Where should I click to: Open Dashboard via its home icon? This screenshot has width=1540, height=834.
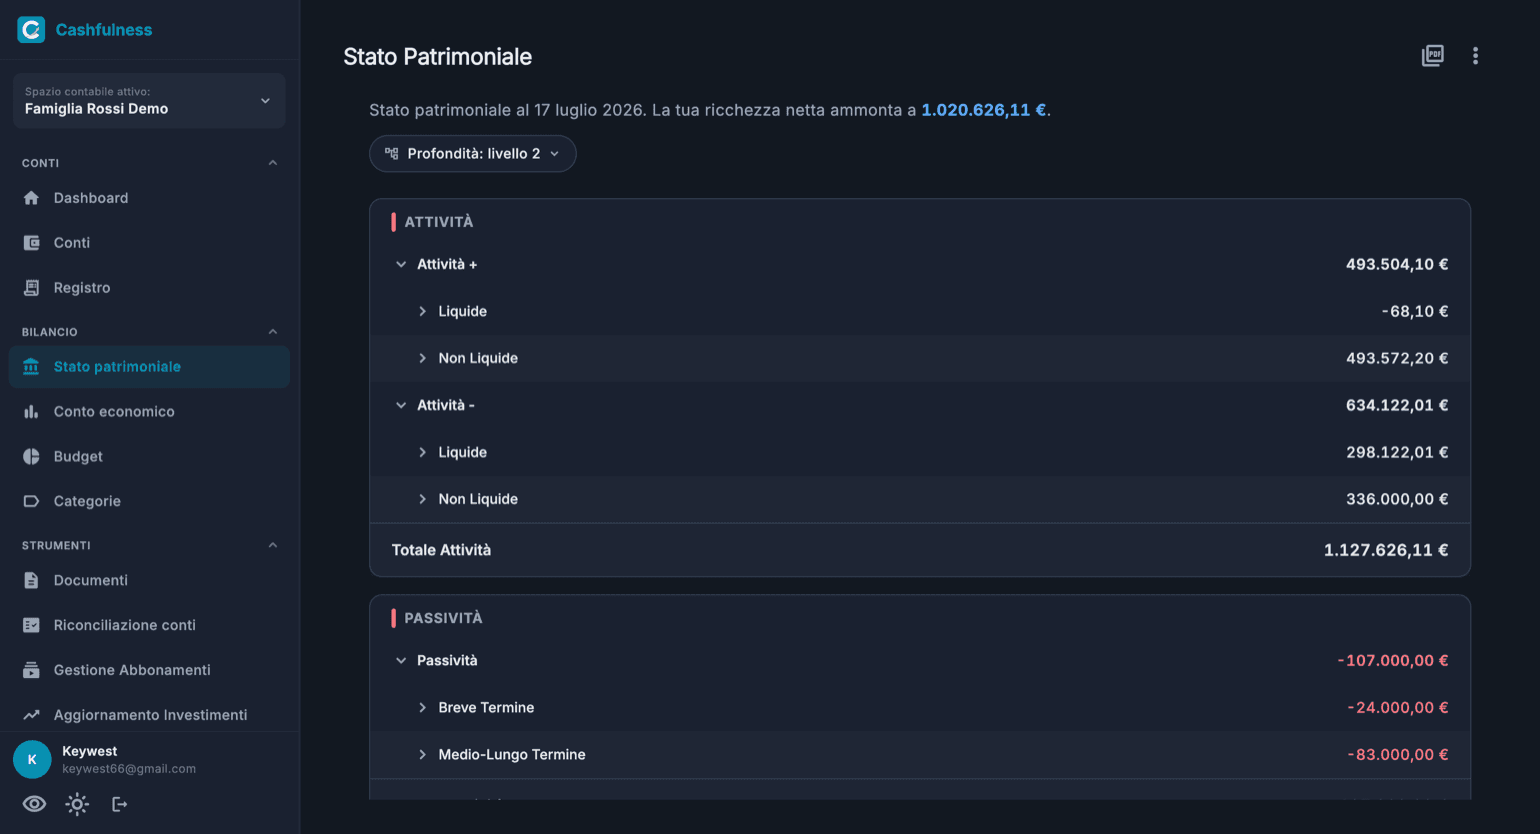pos(31,198)
